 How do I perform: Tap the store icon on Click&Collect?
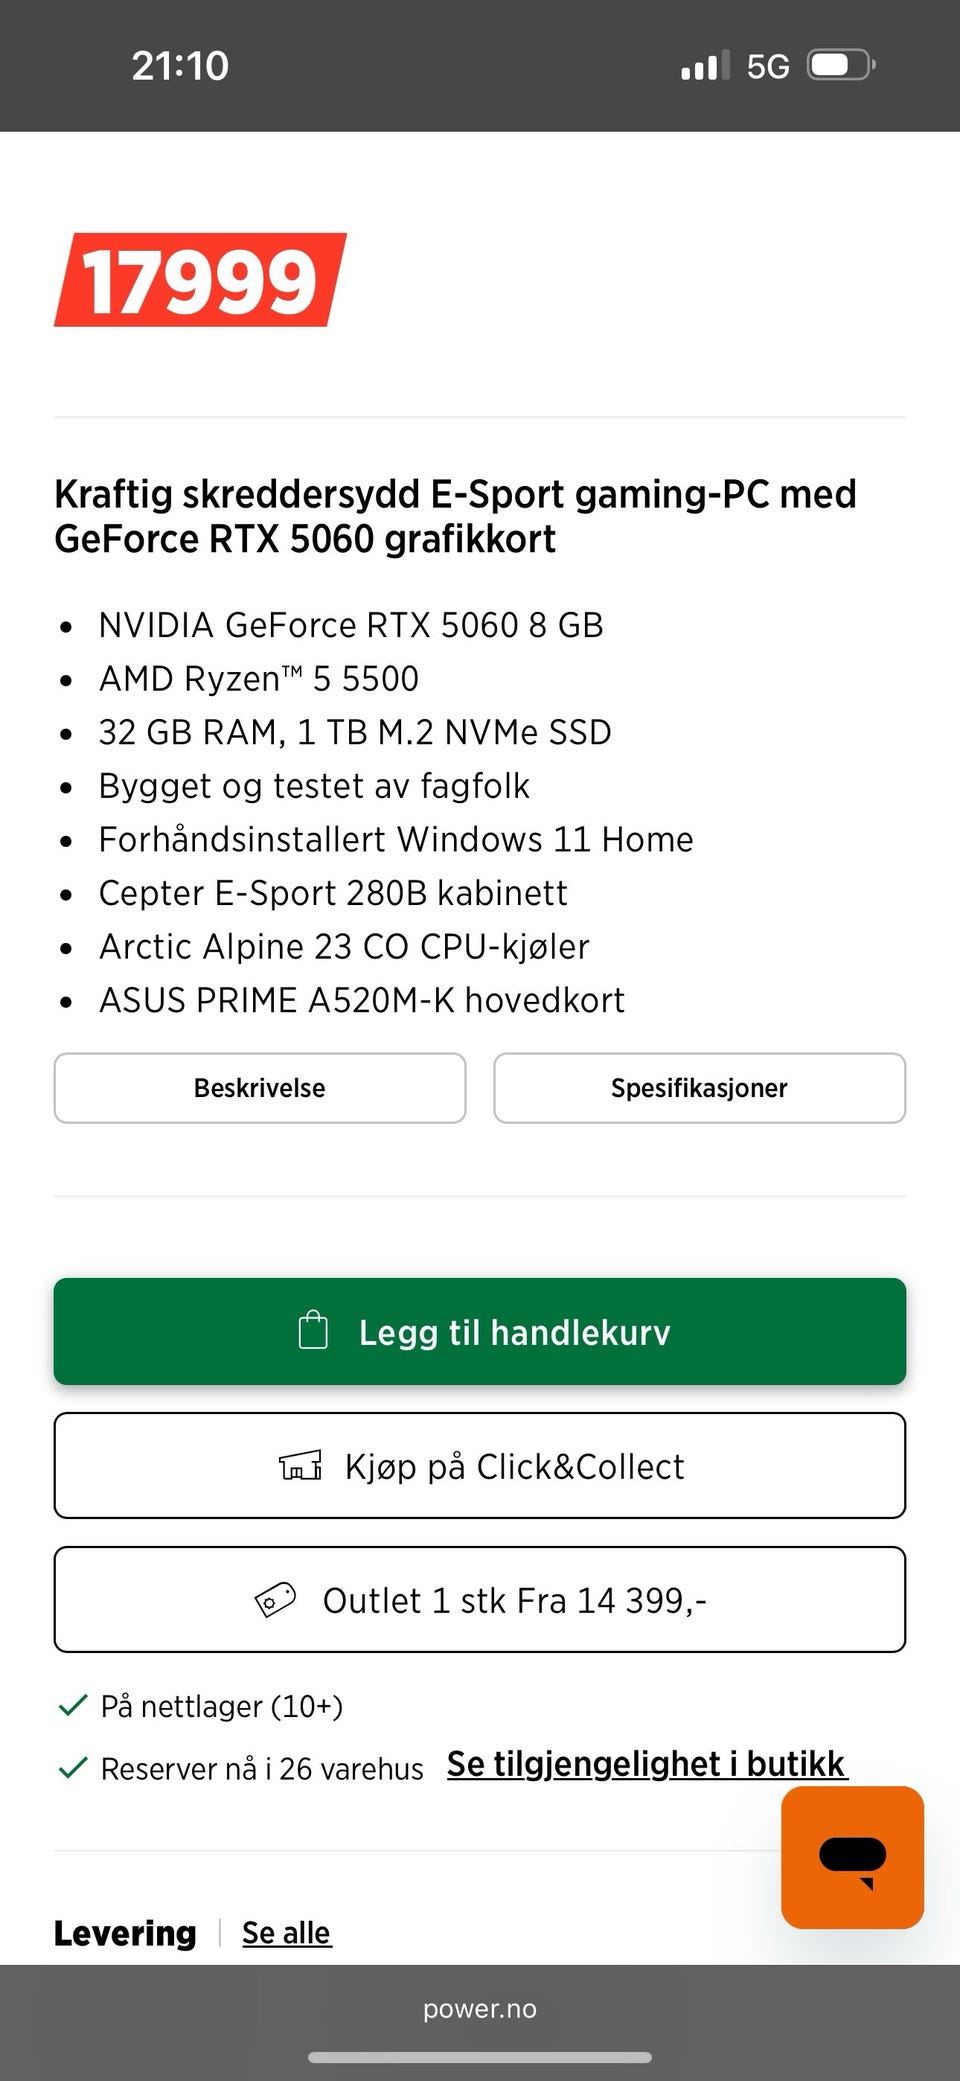point(300,1466)
